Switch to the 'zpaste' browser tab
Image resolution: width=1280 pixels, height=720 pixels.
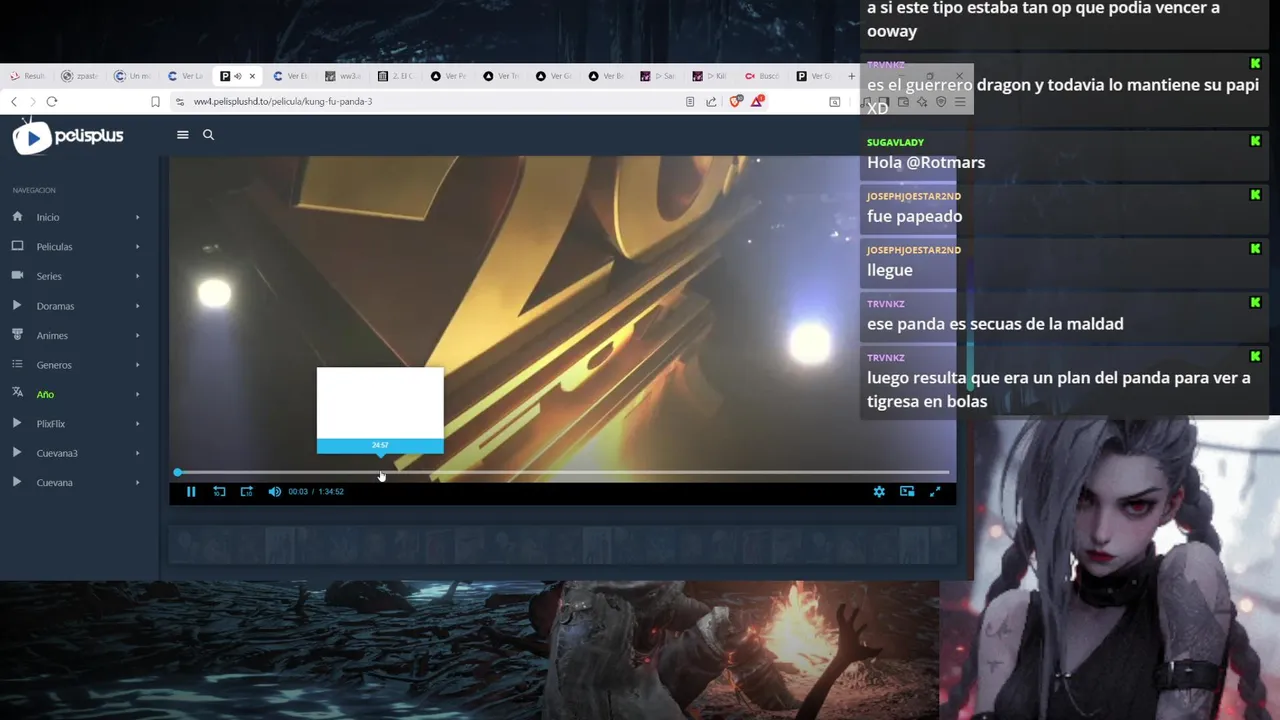(x=81, y=76)
